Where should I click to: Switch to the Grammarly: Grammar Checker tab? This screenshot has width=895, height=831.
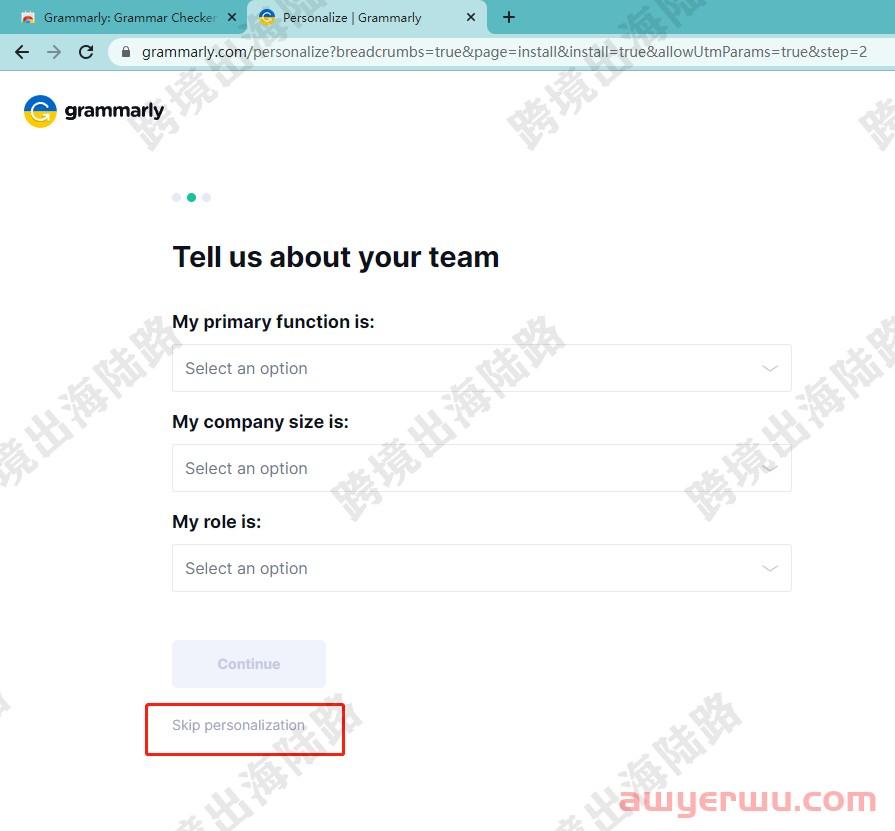pos(123,18)
